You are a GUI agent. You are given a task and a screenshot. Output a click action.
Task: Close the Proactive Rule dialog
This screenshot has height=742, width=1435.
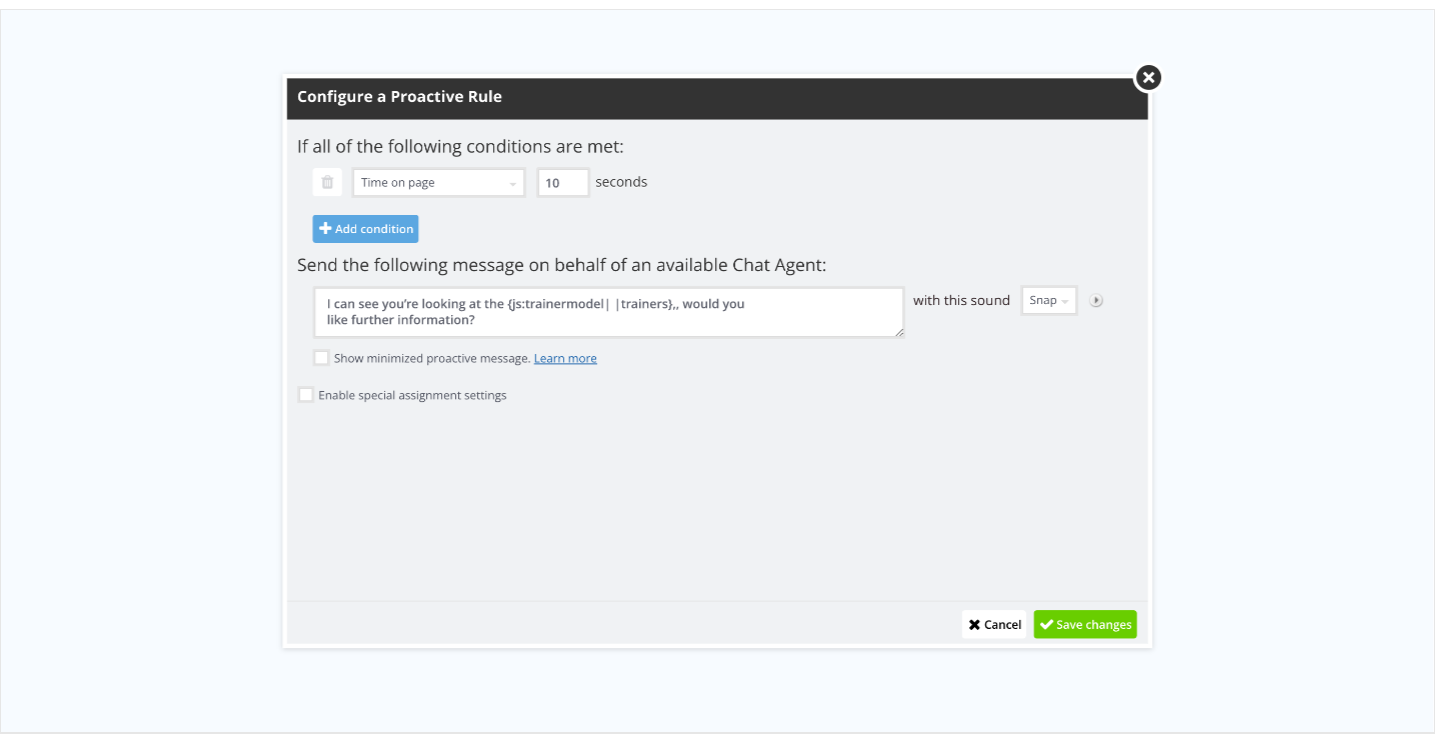[1148, 77]
